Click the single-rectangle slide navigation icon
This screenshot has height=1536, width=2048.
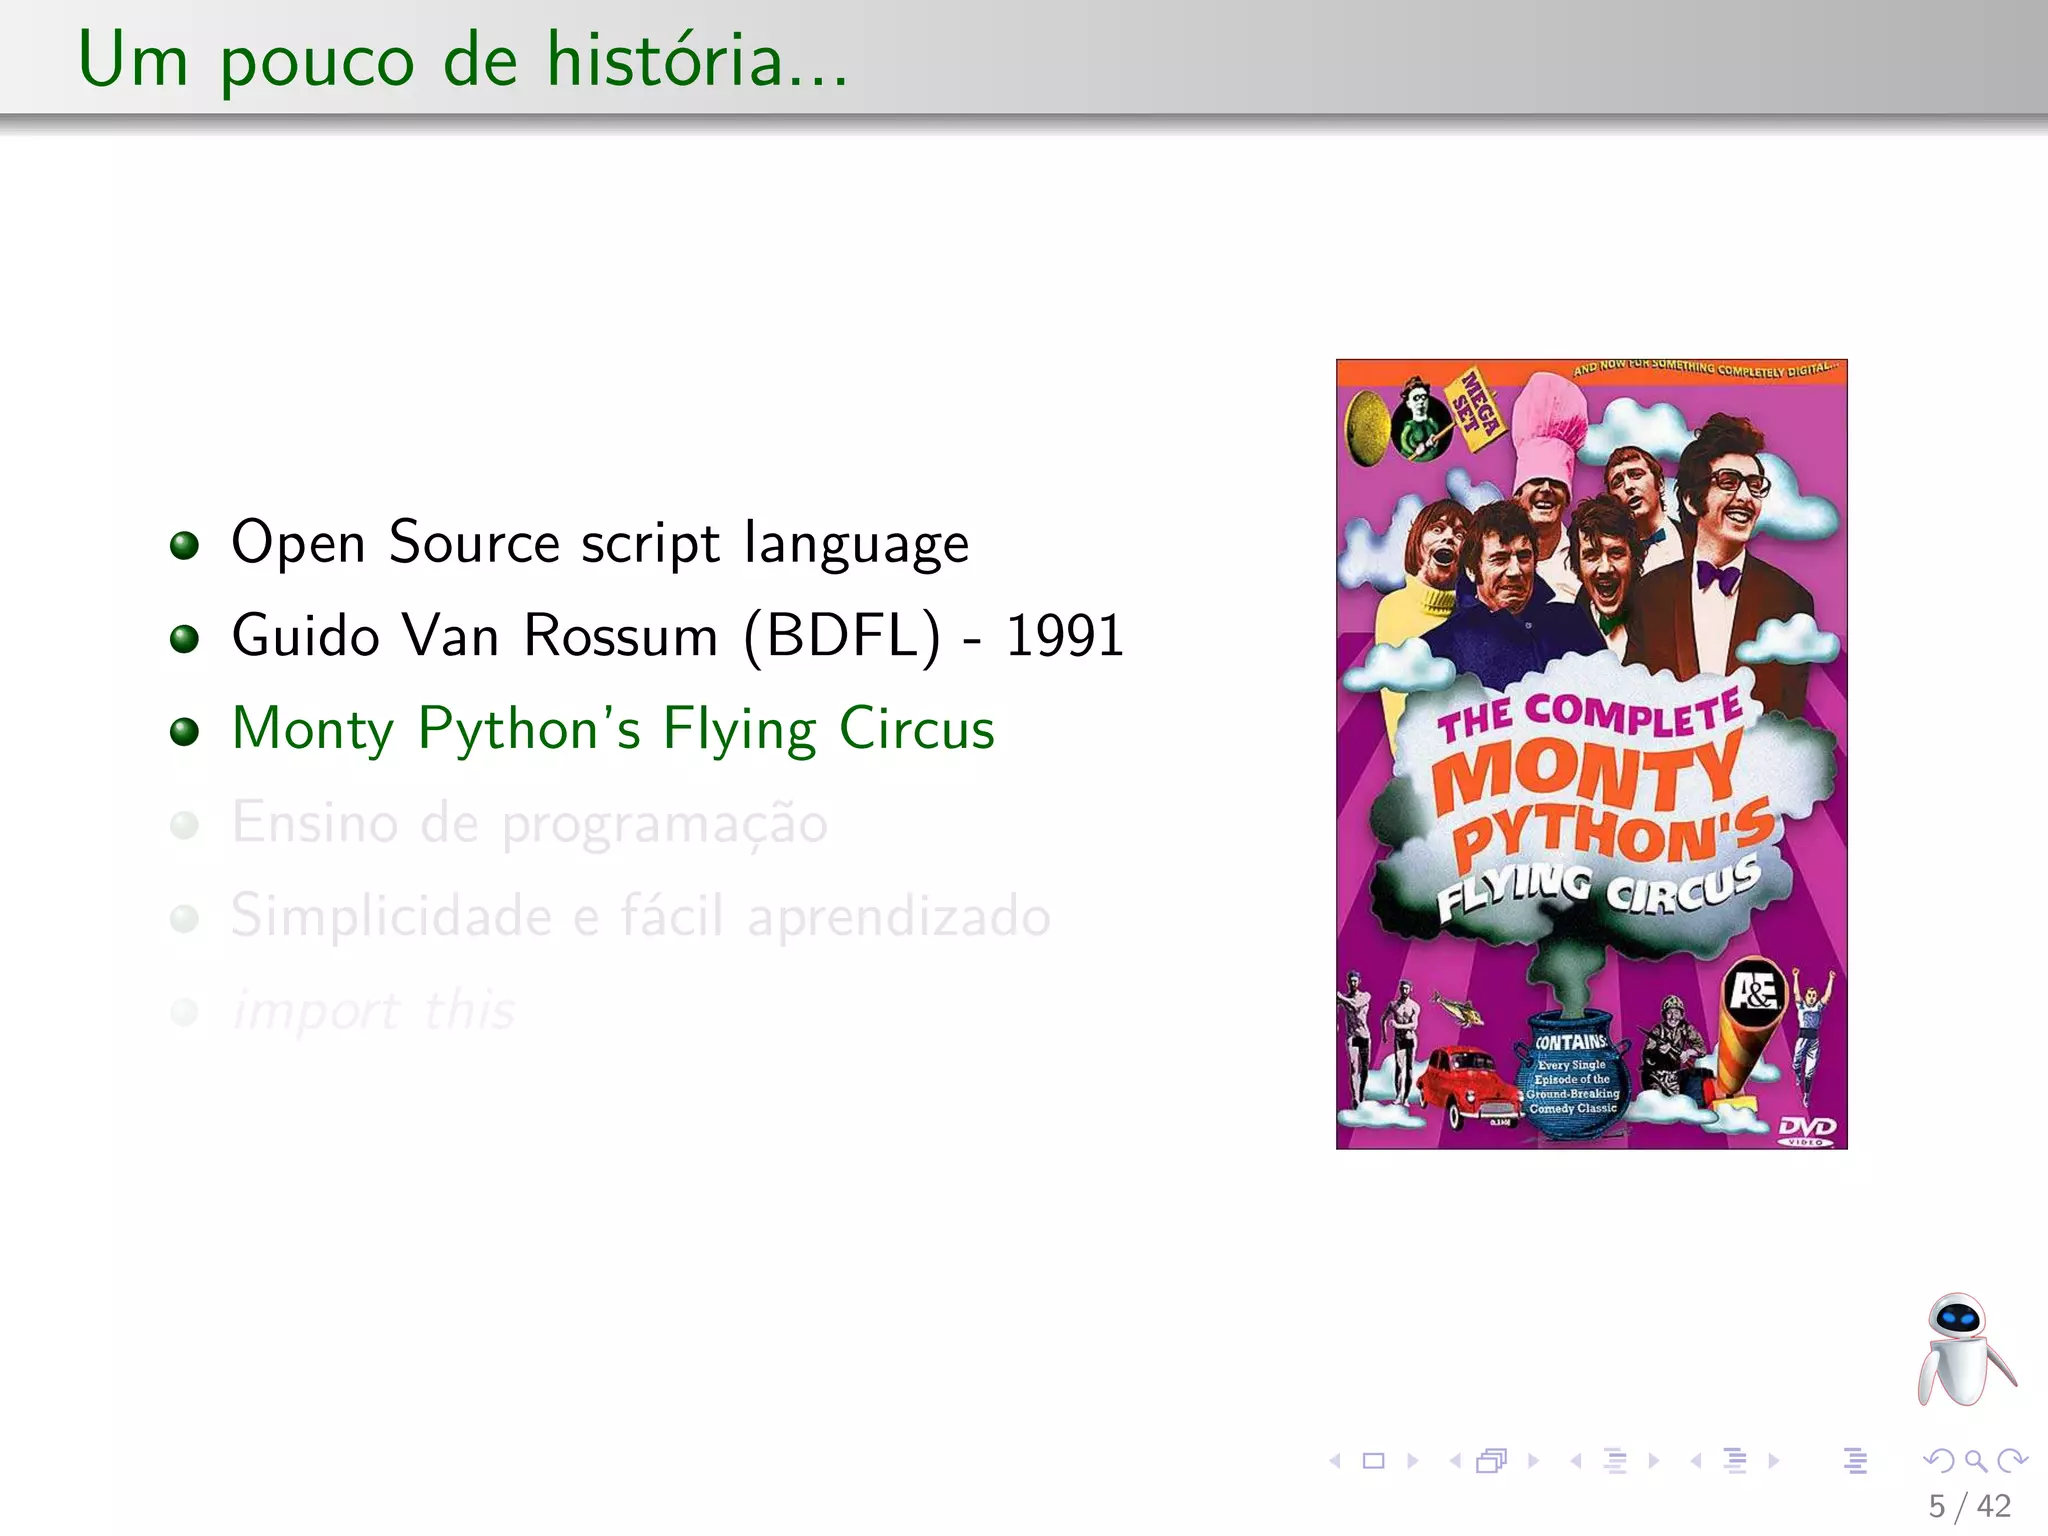(x=1374, y=1461)
